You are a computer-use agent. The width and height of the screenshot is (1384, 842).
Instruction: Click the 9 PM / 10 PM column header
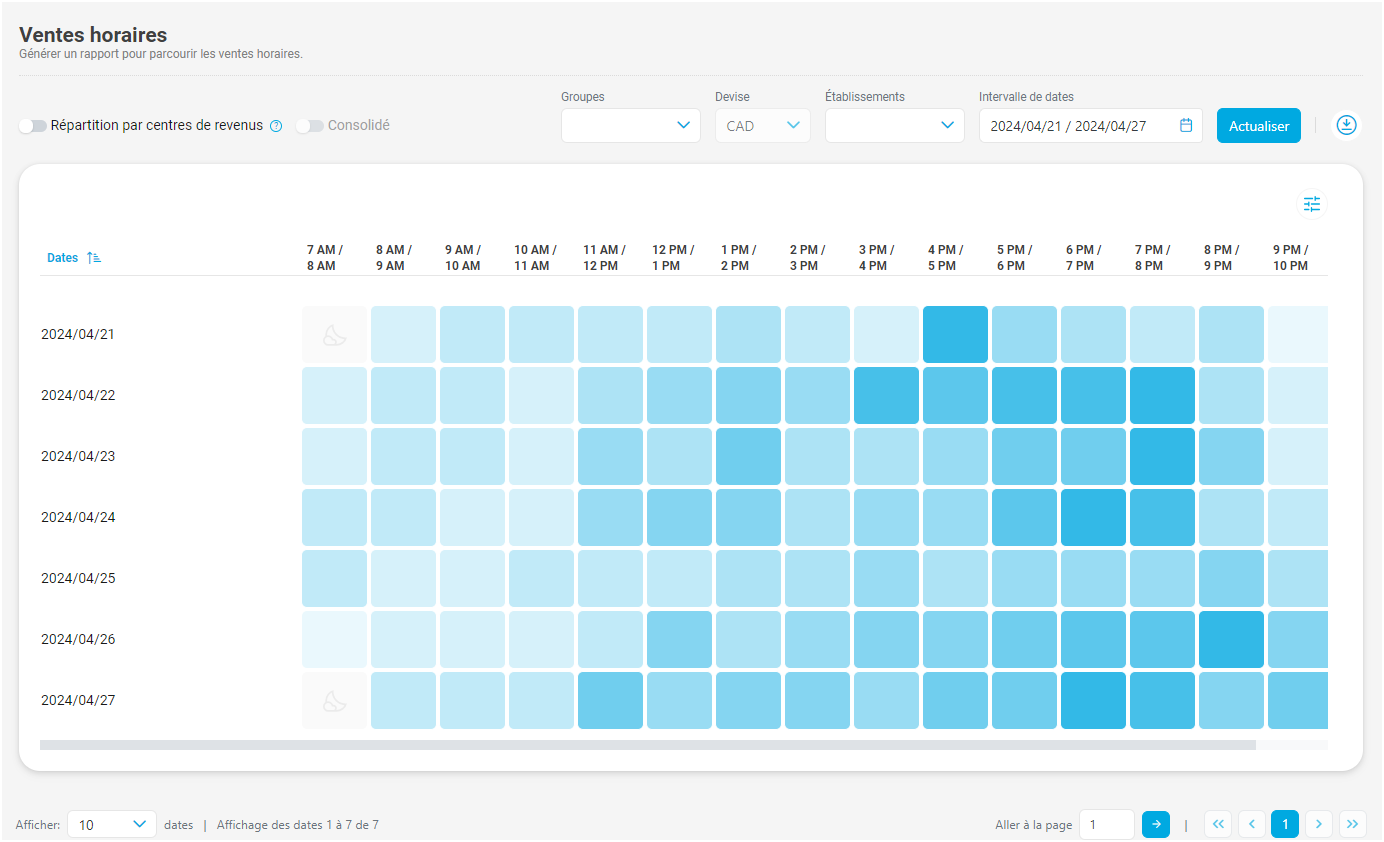point(1291,258)
